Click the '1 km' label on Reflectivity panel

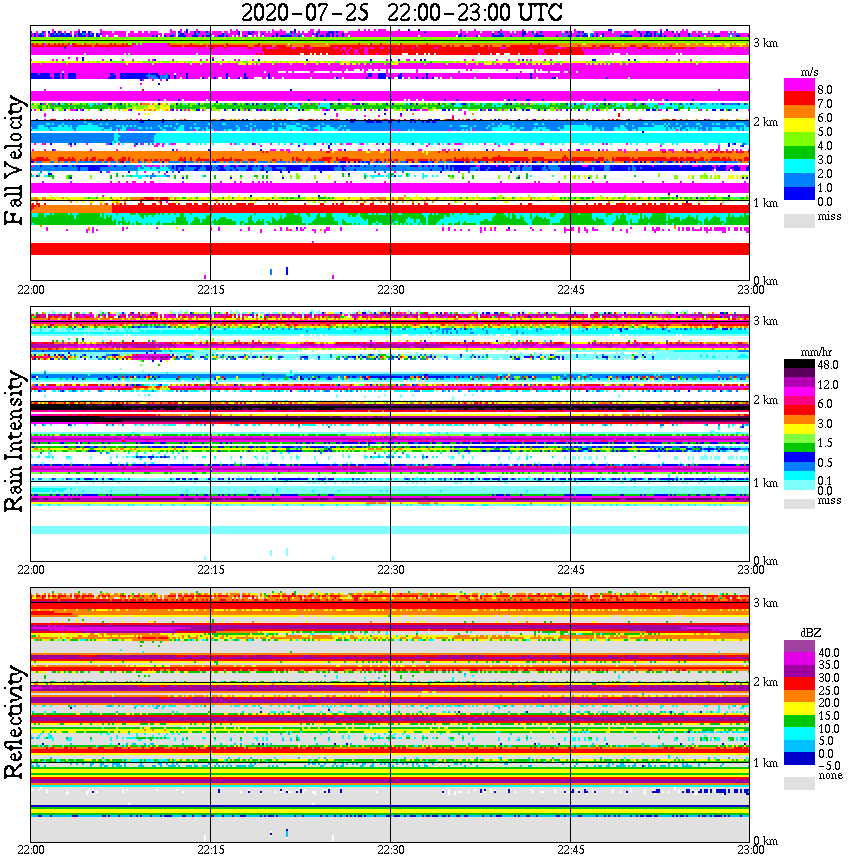click(765, 763)
